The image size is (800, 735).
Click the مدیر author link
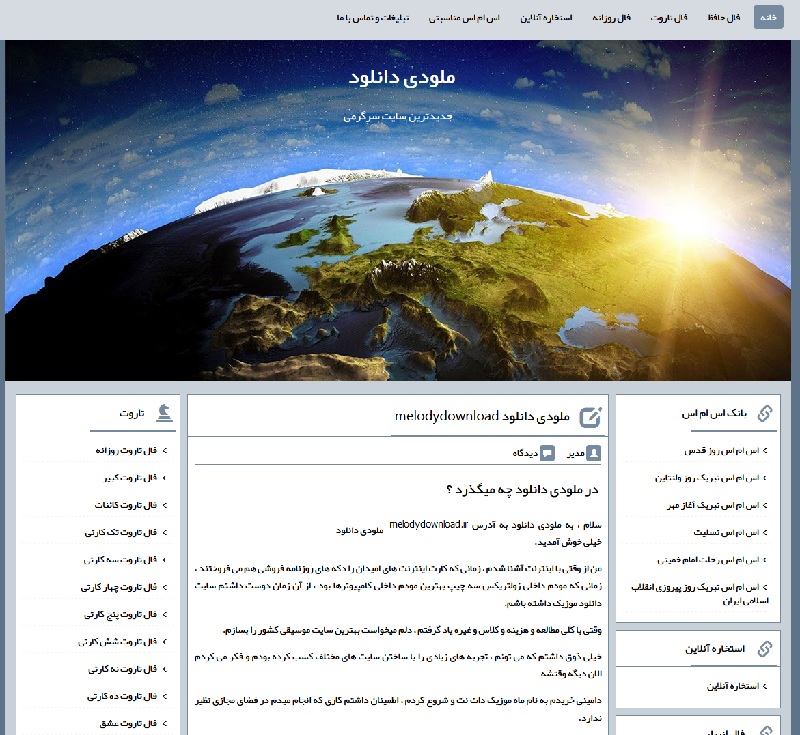(576, 453)
